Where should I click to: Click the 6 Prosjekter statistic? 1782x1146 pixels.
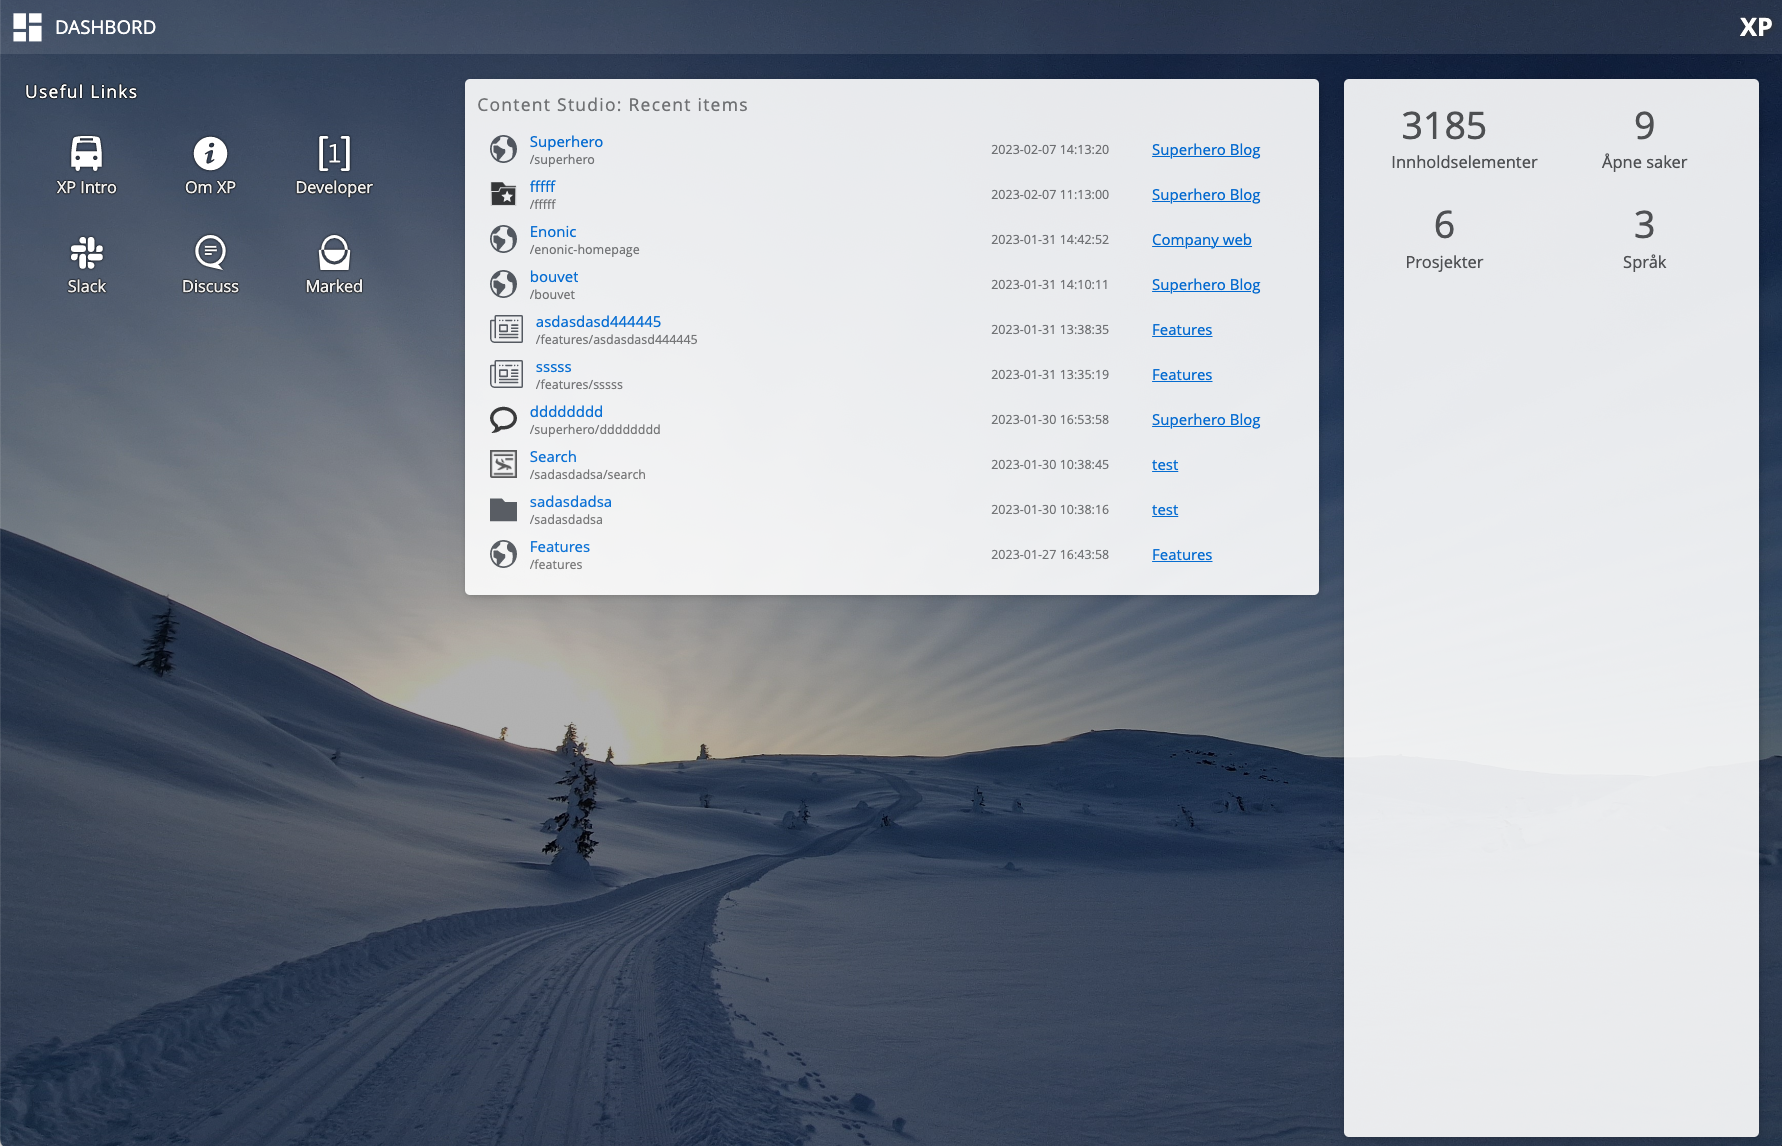click(x=1444, y=239)
